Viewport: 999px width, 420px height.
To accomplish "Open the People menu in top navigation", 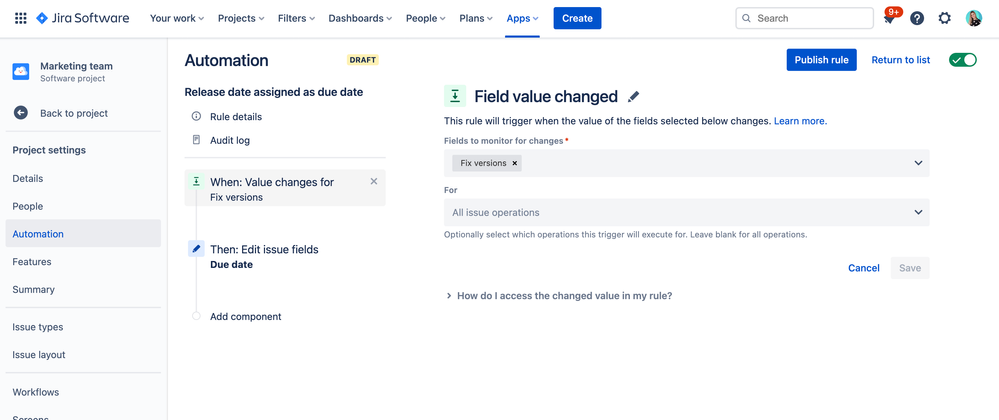I will 426,18.
